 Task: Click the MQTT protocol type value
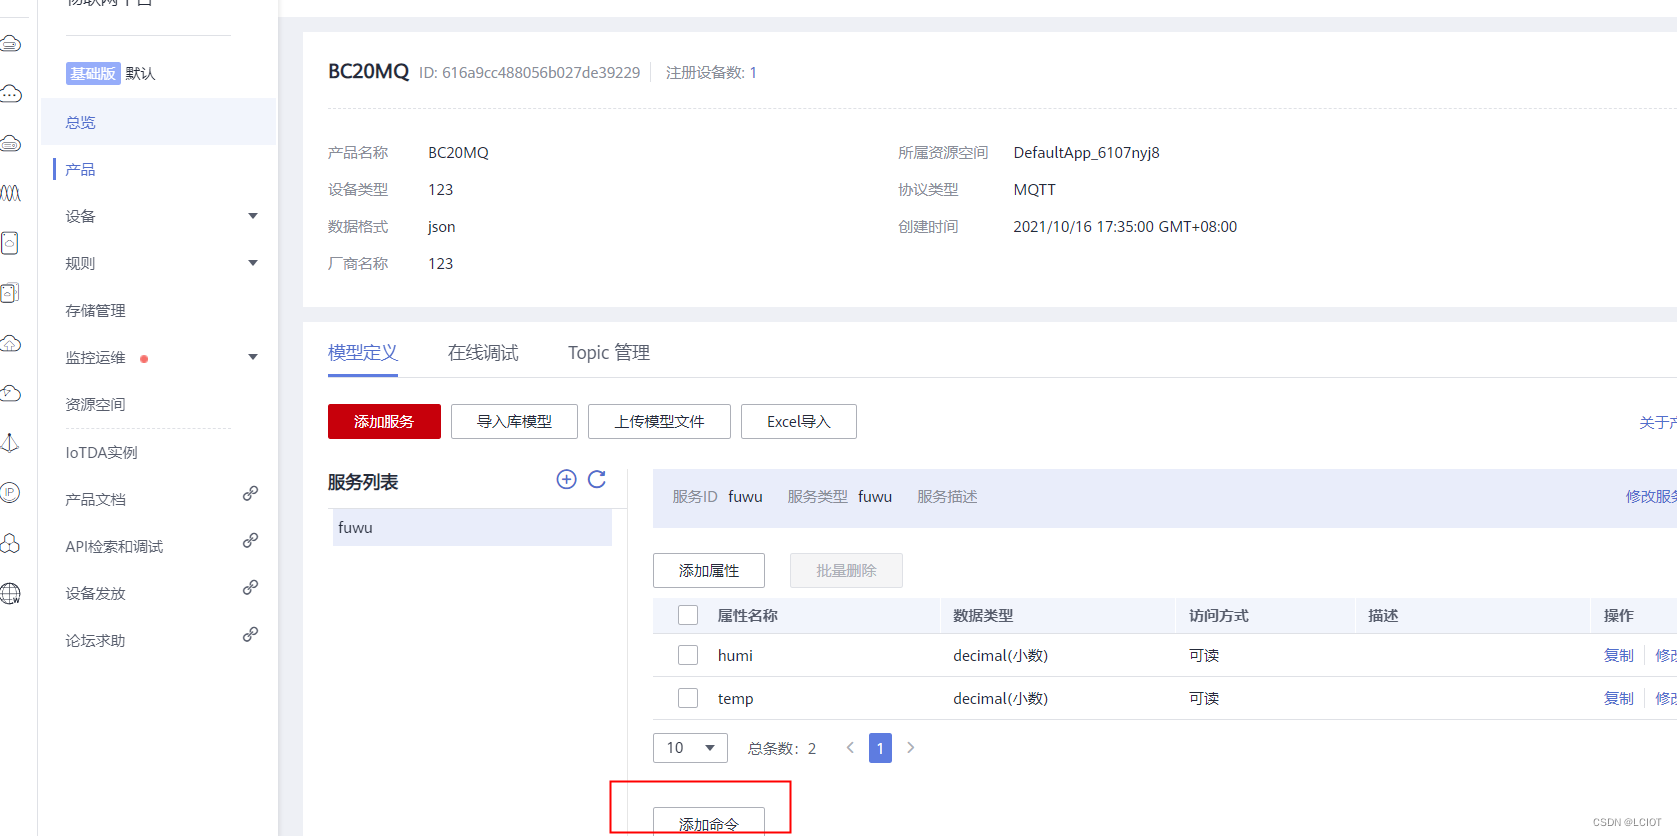[x=1035, y=190]
